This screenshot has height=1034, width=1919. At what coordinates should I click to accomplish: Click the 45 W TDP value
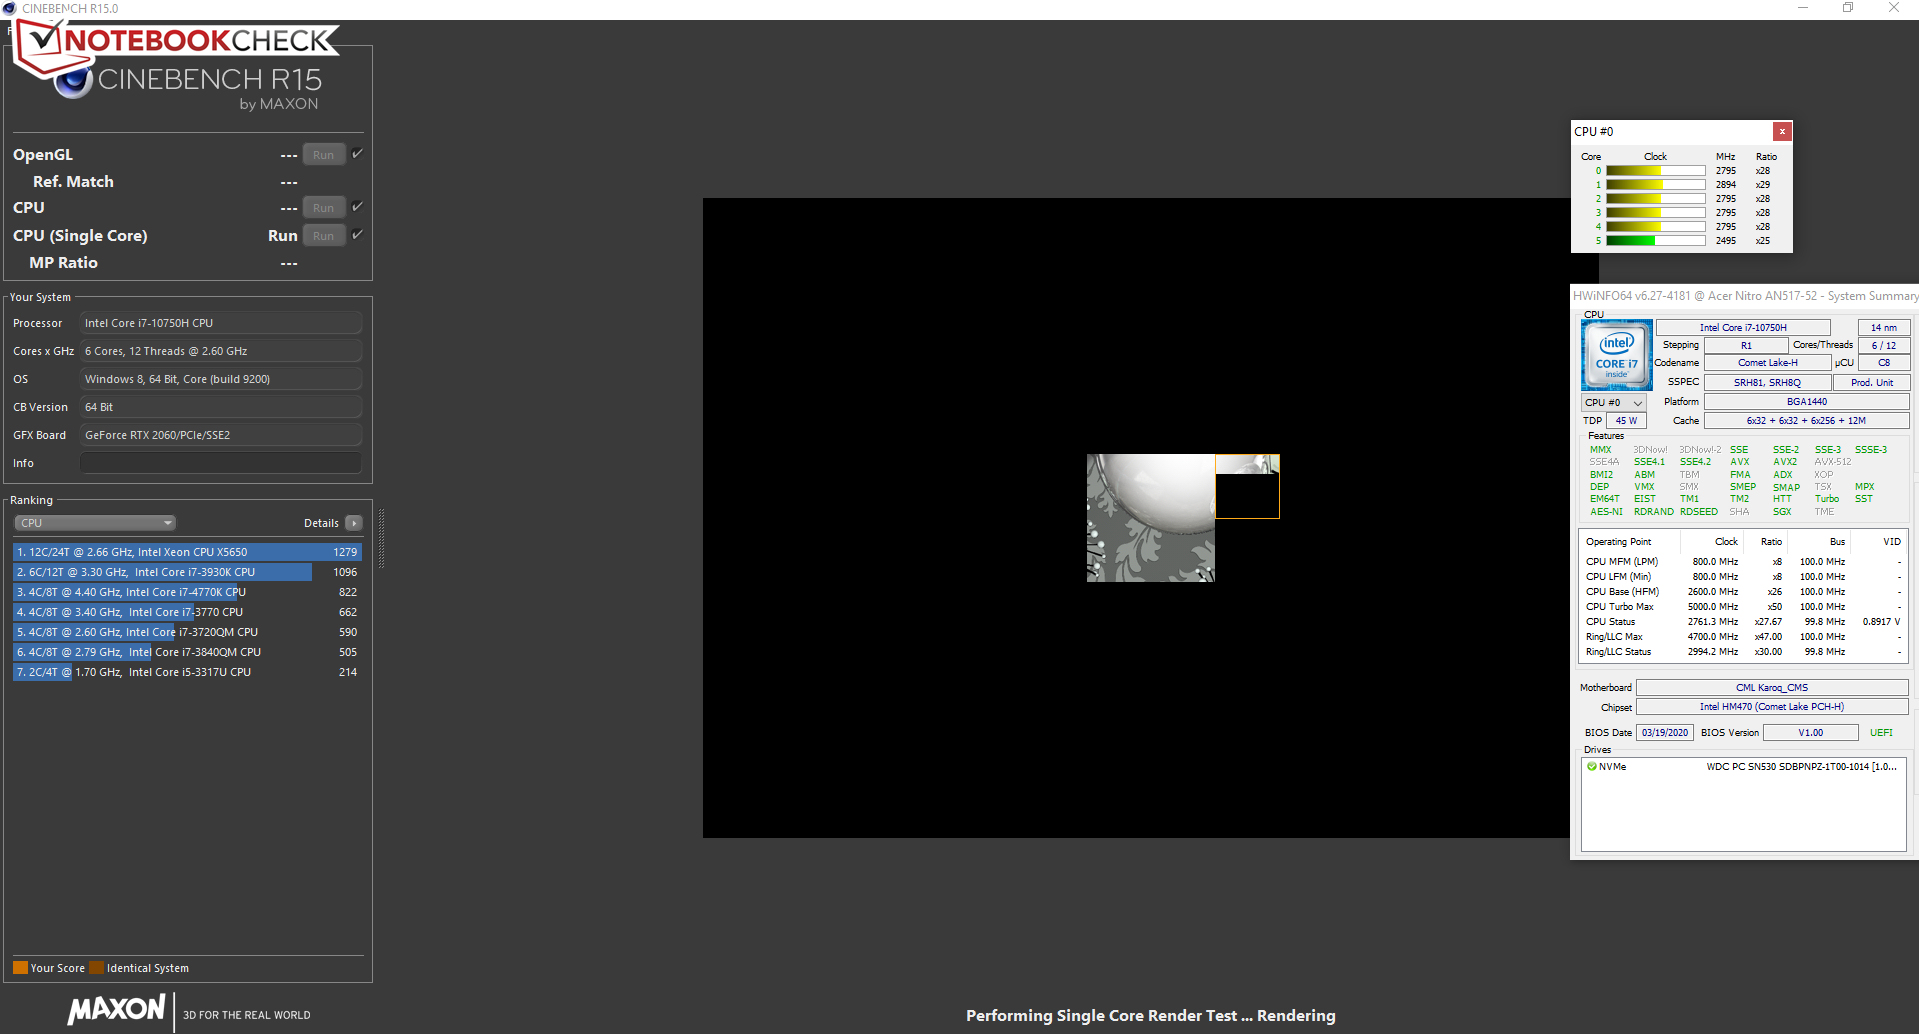pyautogui.click(x=1626, y=421)
